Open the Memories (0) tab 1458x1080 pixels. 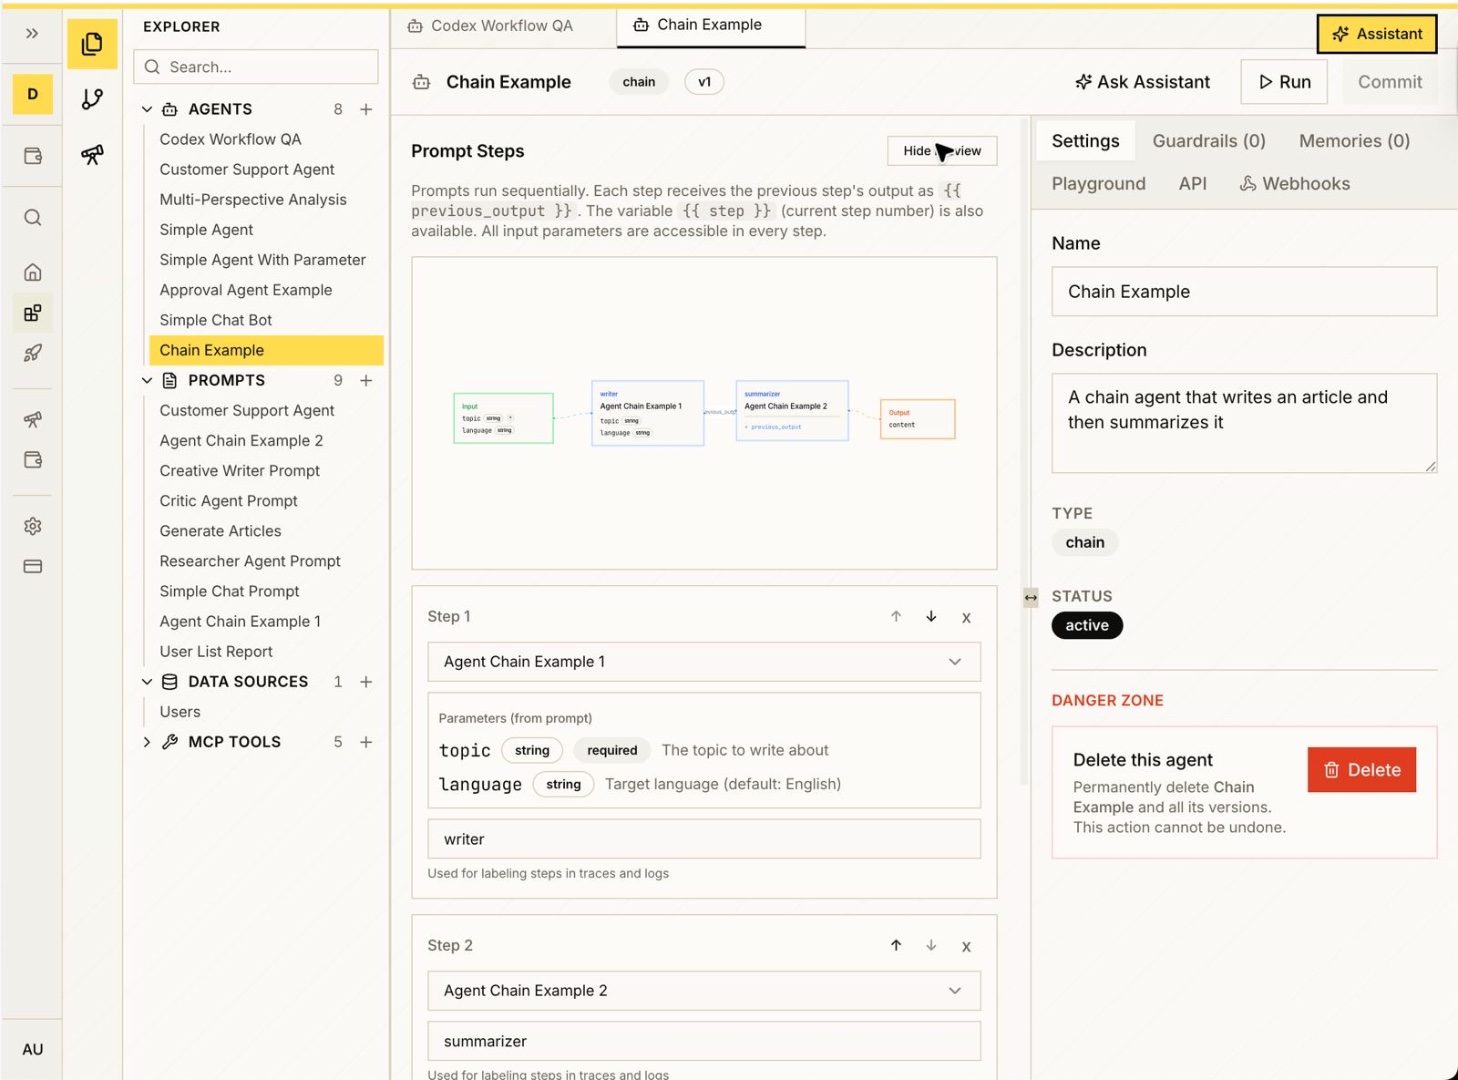click(1354, 141)
